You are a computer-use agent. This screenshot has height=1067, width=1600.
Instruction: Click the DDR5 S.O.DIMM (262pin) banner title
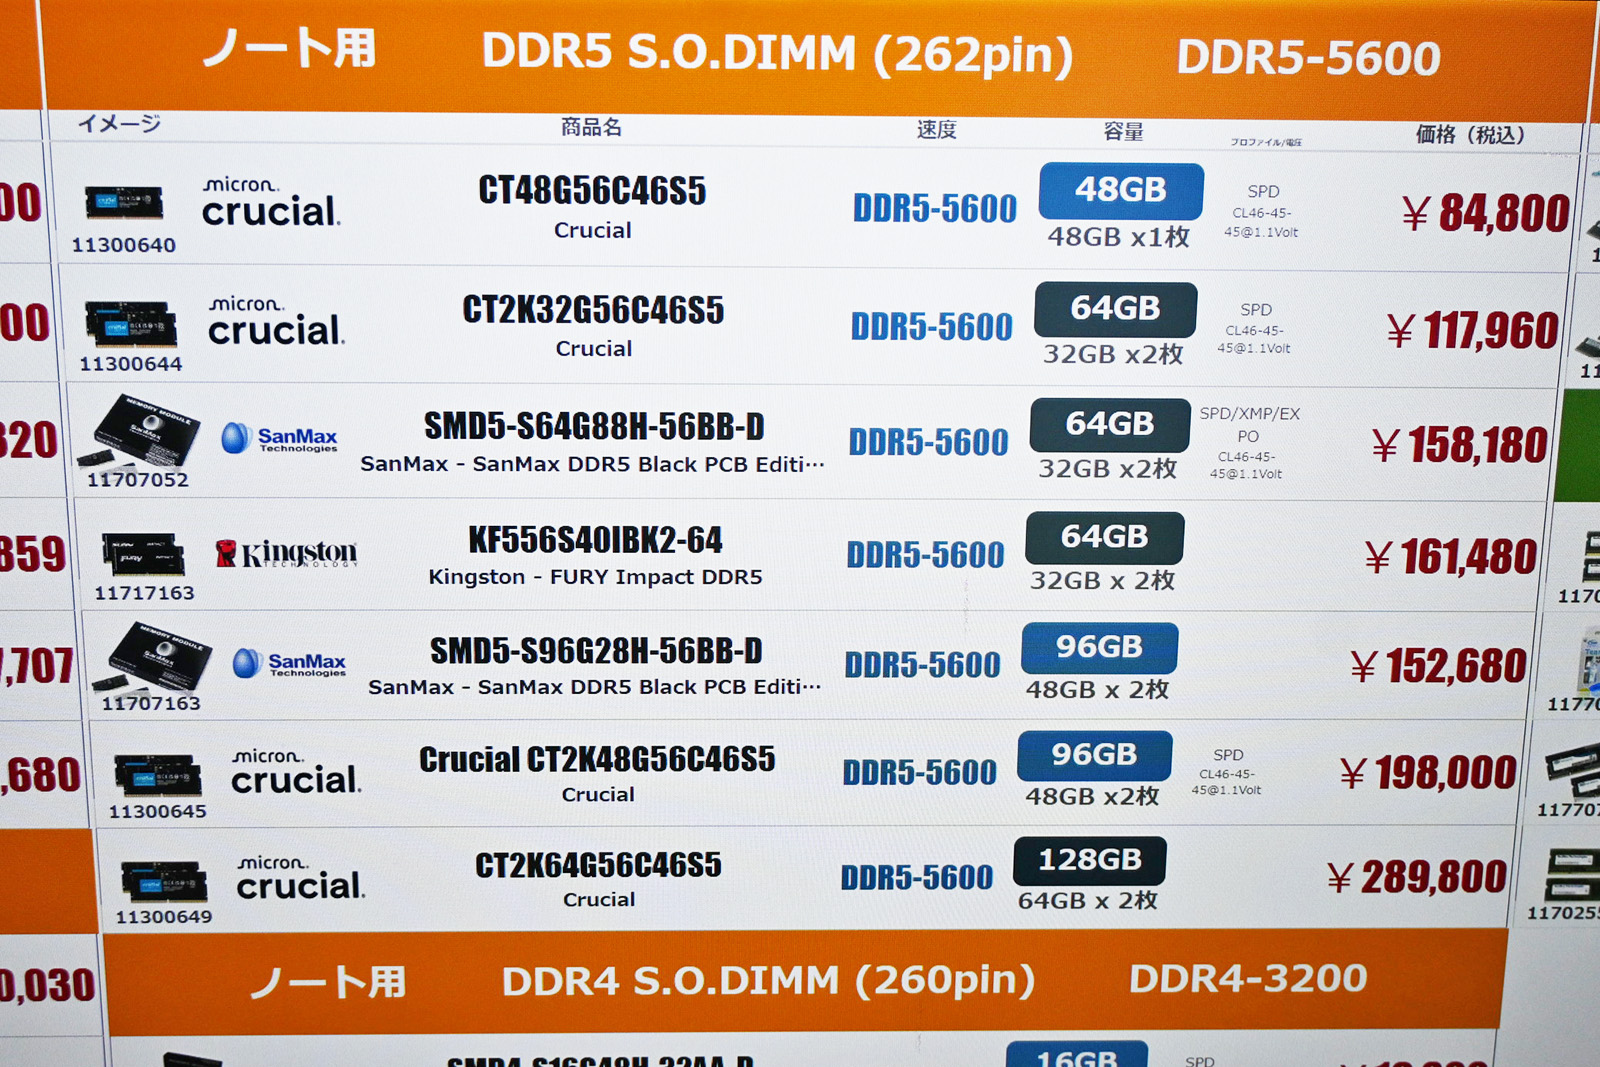pyautogui.click(x=777, y=53)
